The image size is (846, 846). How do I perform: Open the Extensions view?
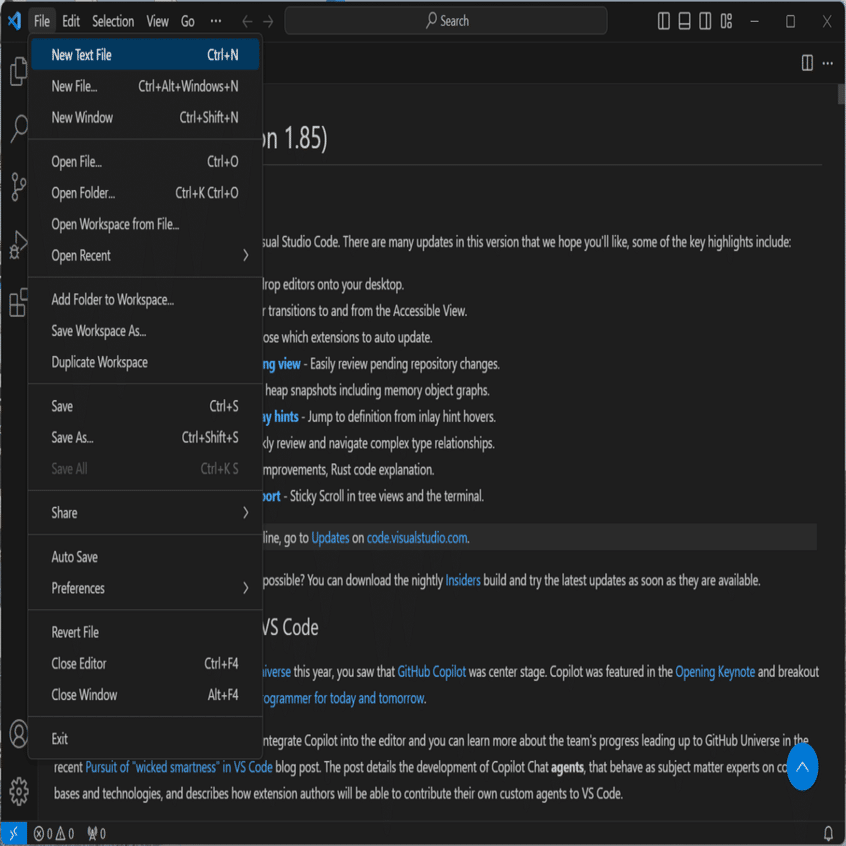[16, 305]
